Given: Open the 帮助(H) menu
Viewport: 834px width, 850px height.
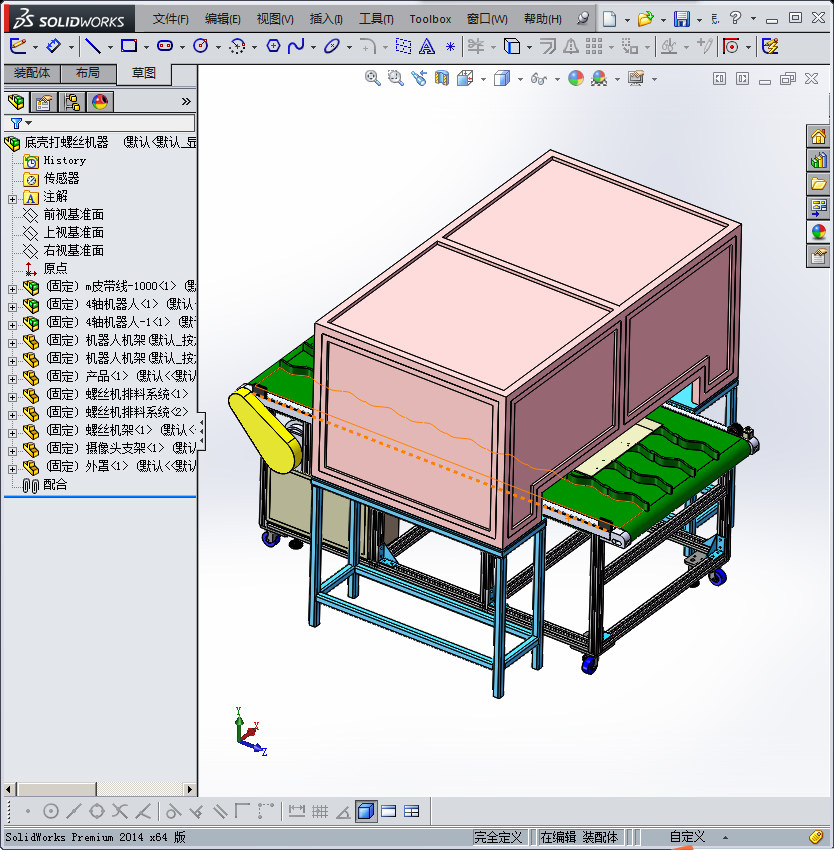Looking at the screenshot, I should click(x=542, y=19).
